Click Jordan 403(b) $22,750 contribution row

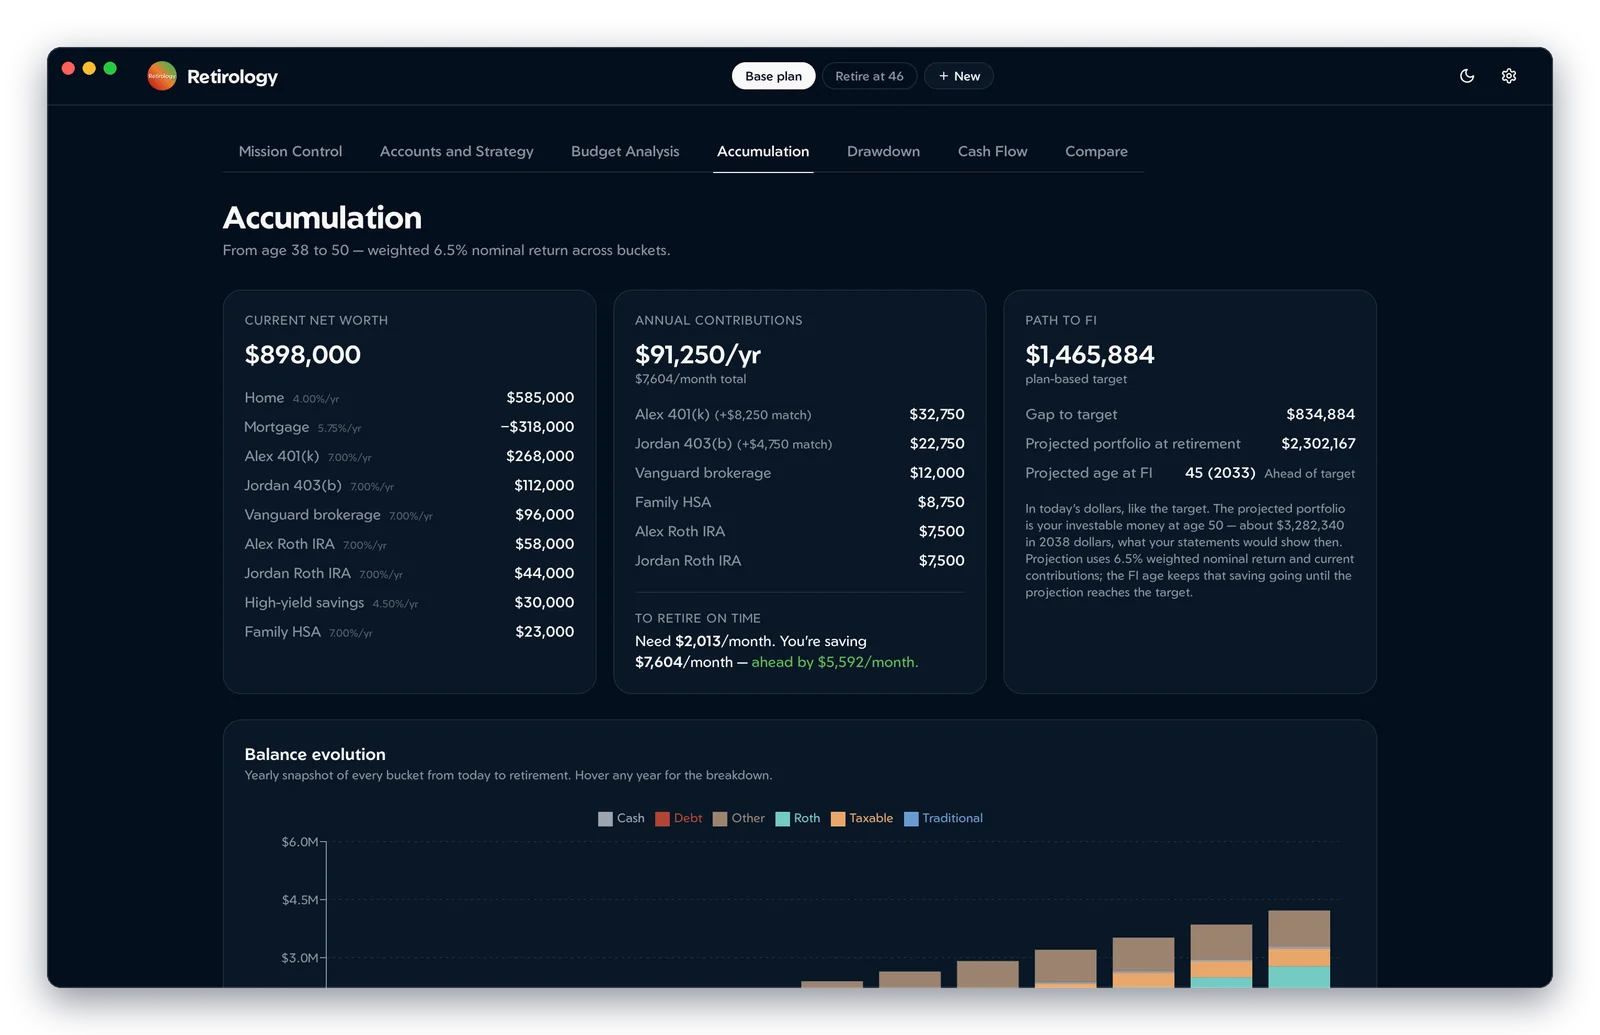(799, 444)
